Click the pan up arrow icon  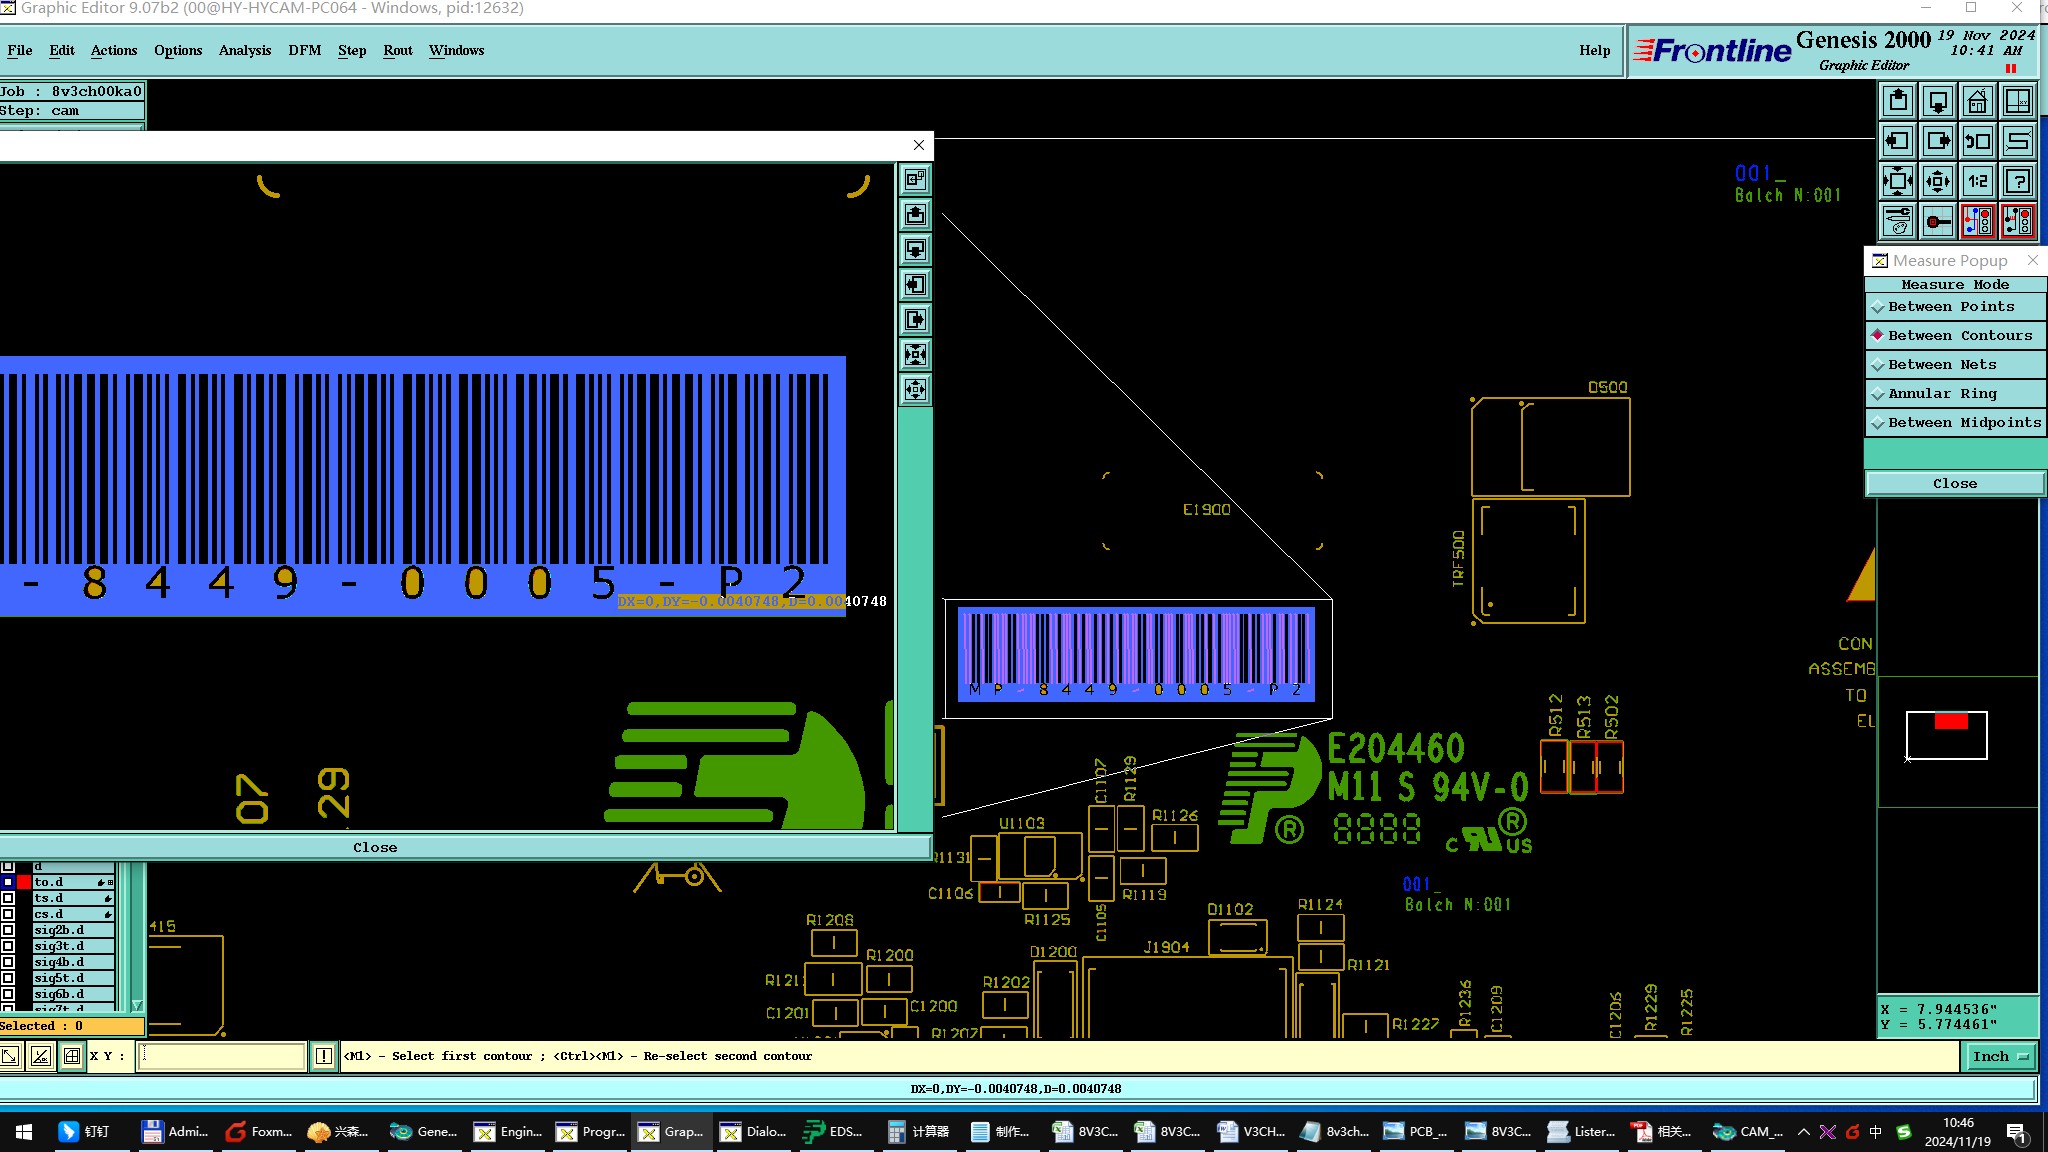(x=1898, y=102)
